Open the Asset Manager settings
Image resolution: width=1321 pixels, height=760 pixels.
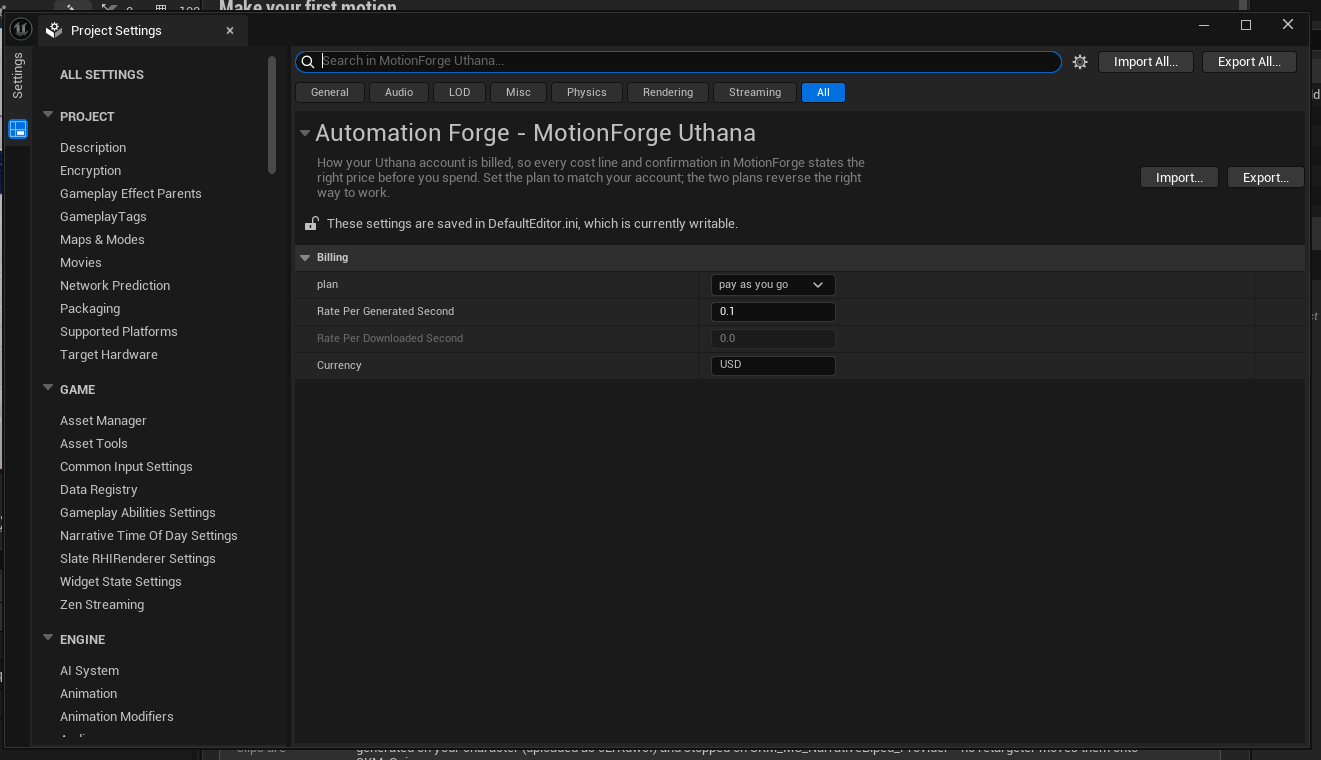click(103, 421)
